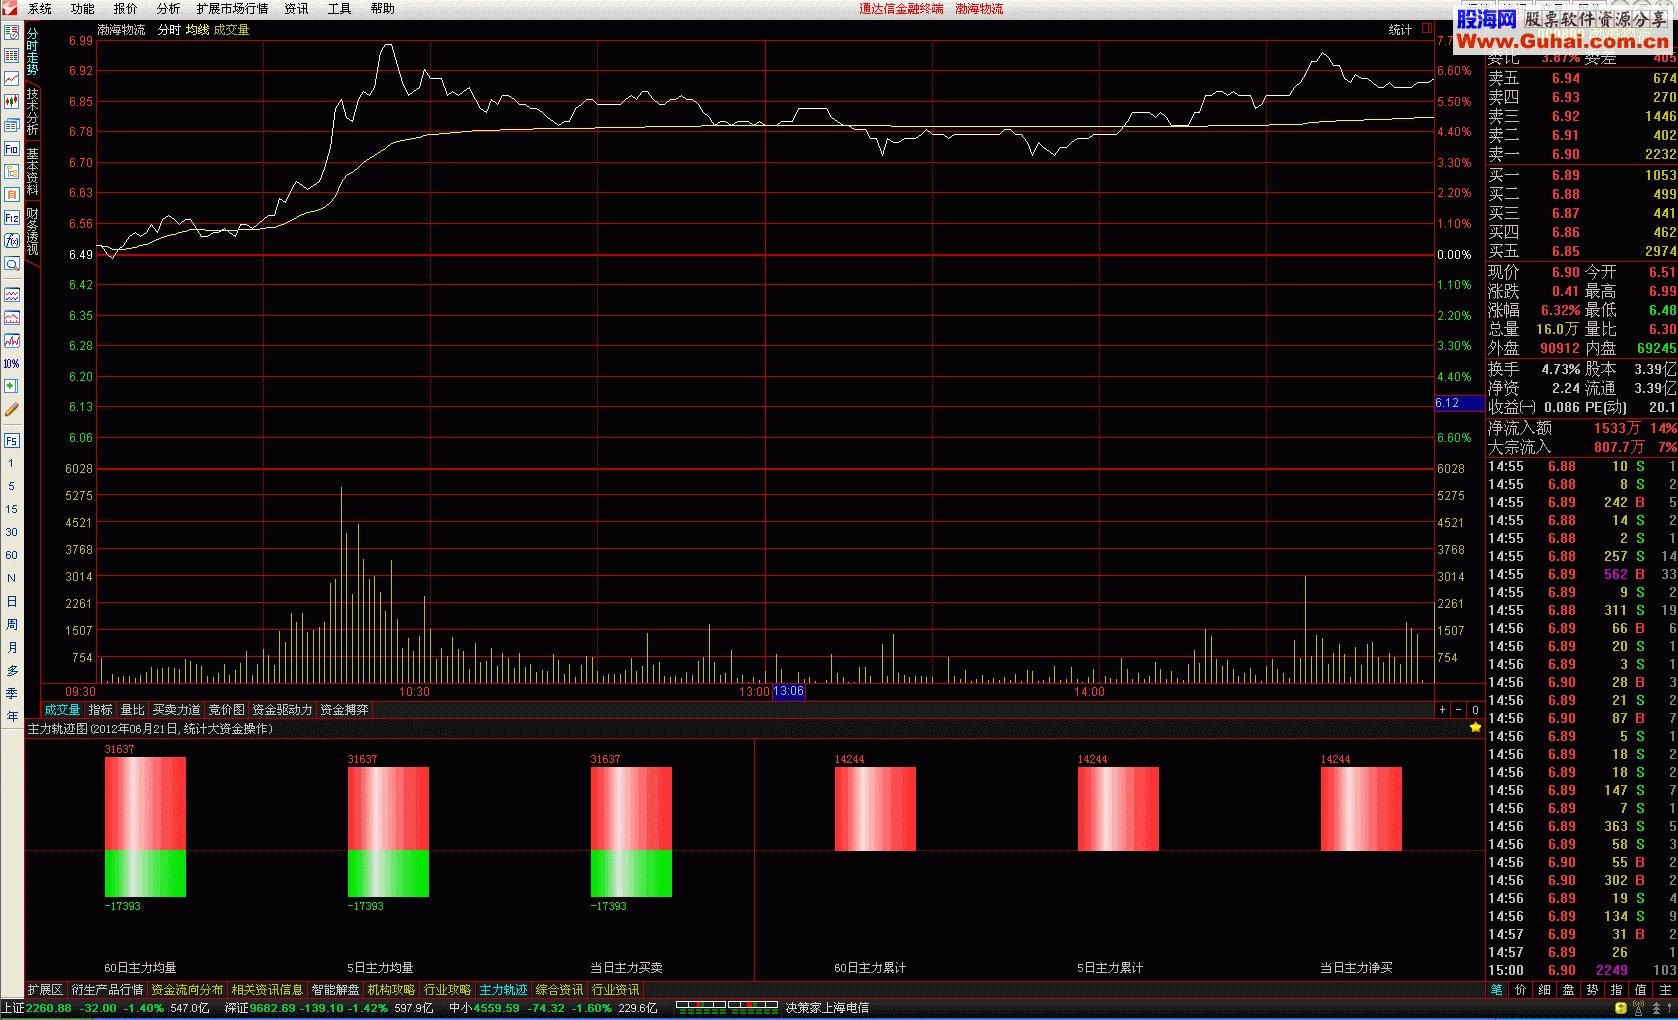Click the F10 company info icon

(x=12, y=148)
